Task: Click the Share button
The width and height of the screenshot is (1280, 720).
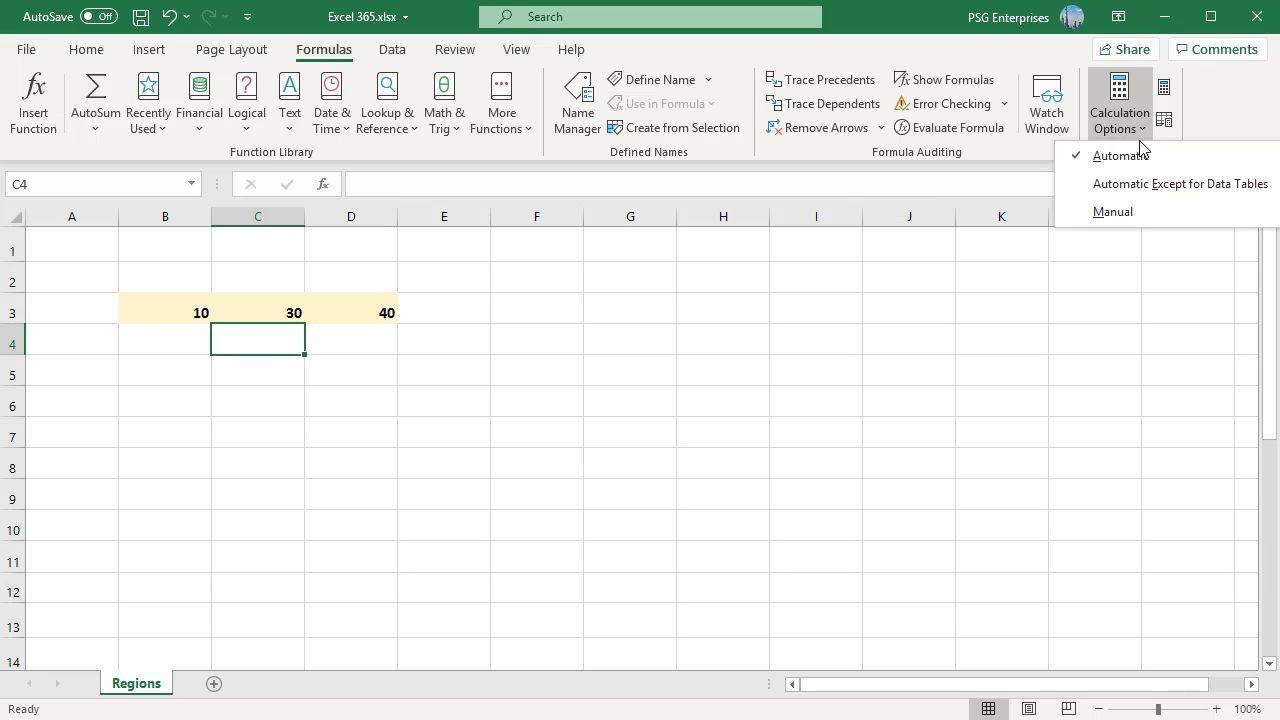Action: [x=1124, y=49]
